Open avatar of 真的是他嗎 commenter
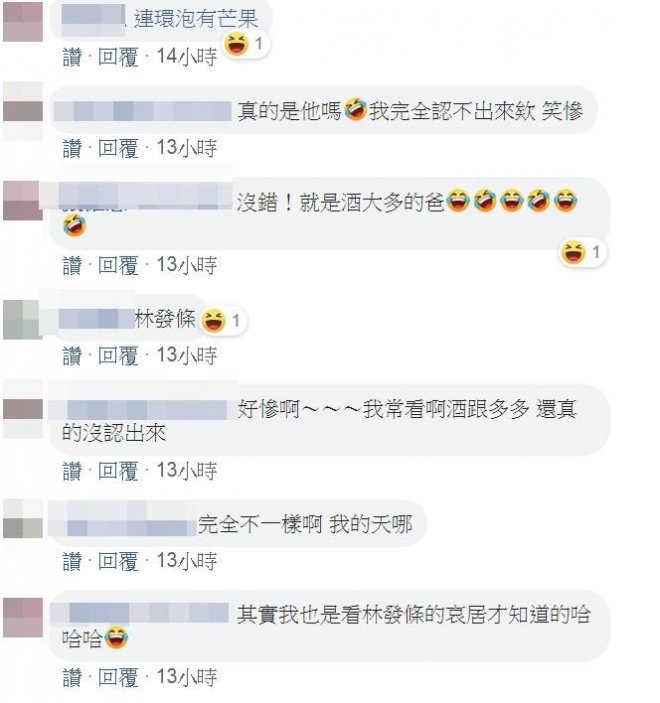This screenshot has width=660, height=703. click(23, 111)
